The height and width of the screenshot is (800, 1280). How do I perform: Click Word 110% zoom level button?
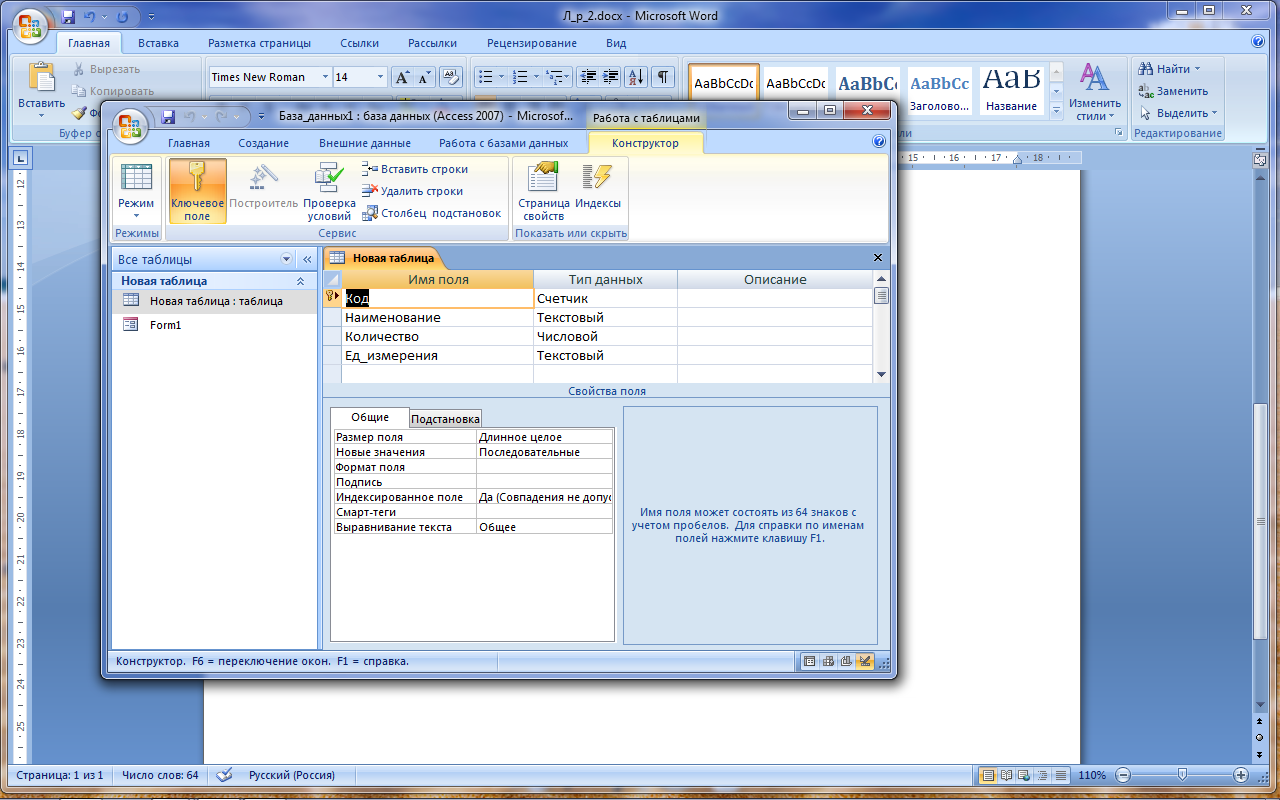click(x=1093, y=775)
